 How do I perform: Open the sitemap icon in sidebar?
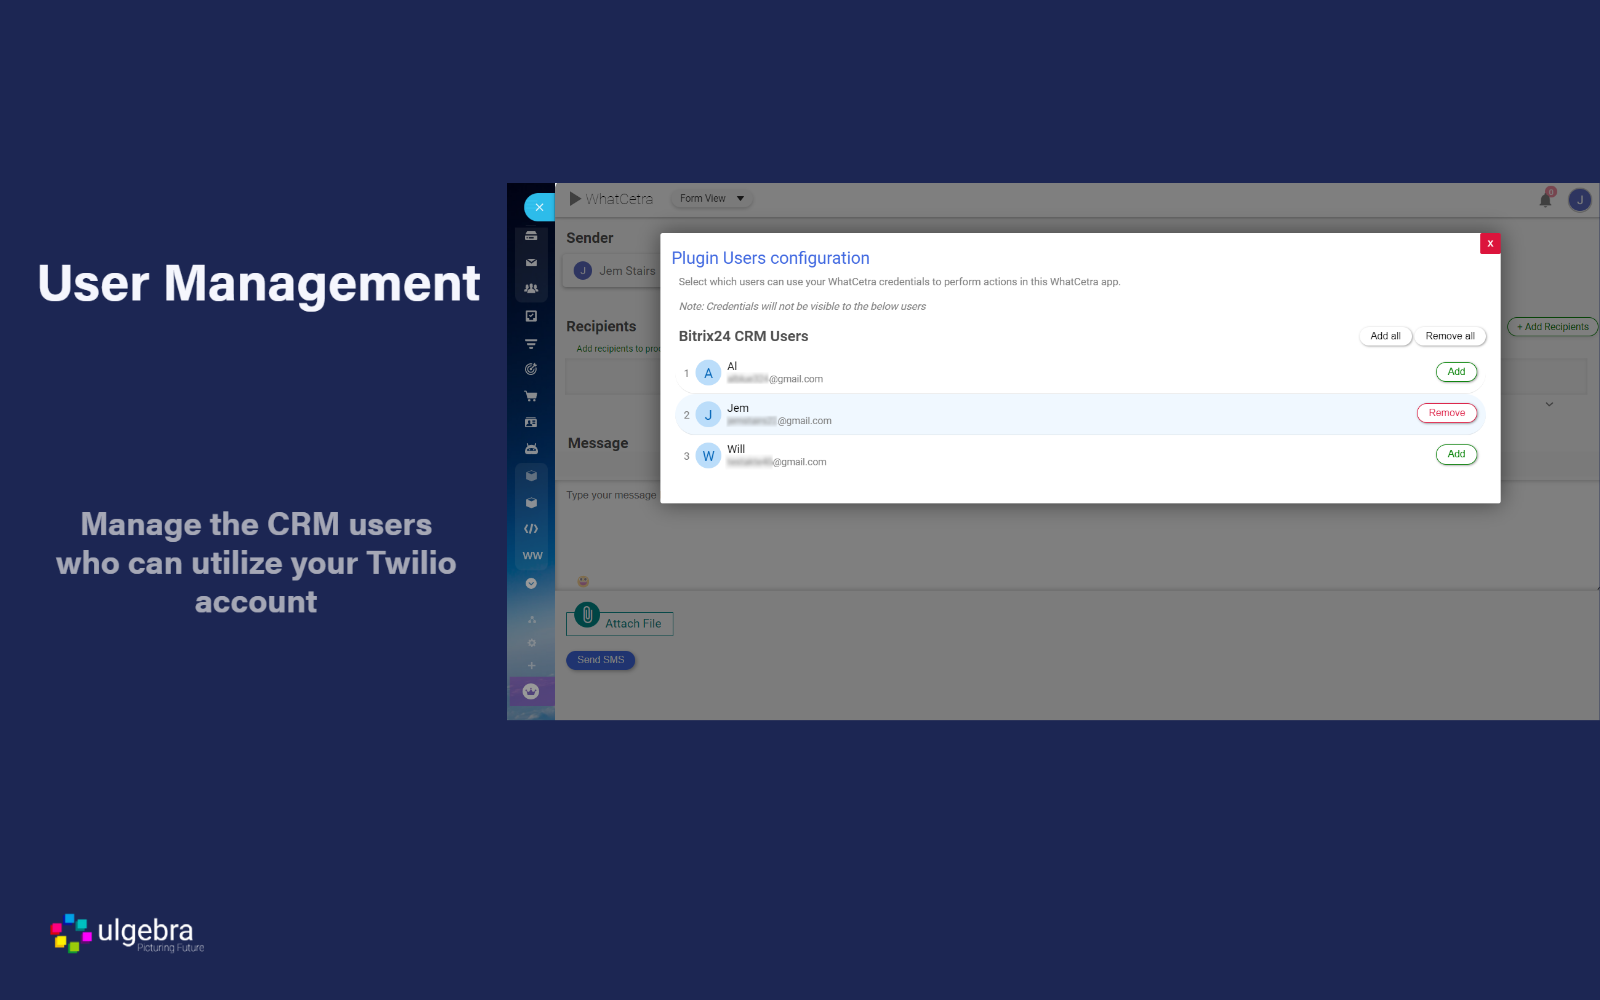coord(532,620)
